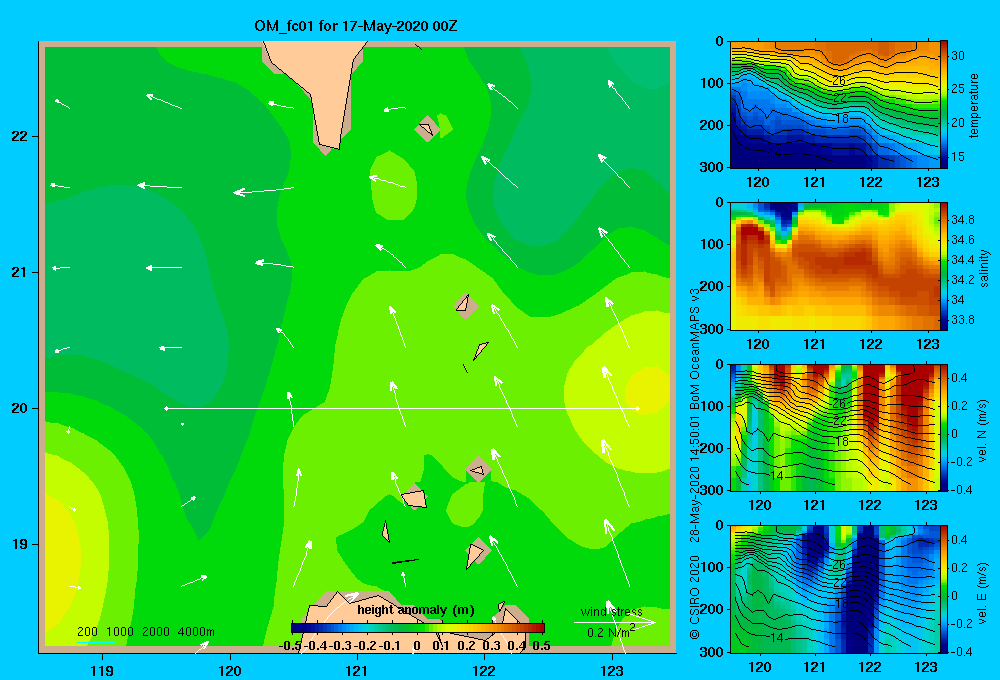The image size is (1000, 680).
Task: Click the white transect line at 20 latitude
Action: [x=402, y=408]
